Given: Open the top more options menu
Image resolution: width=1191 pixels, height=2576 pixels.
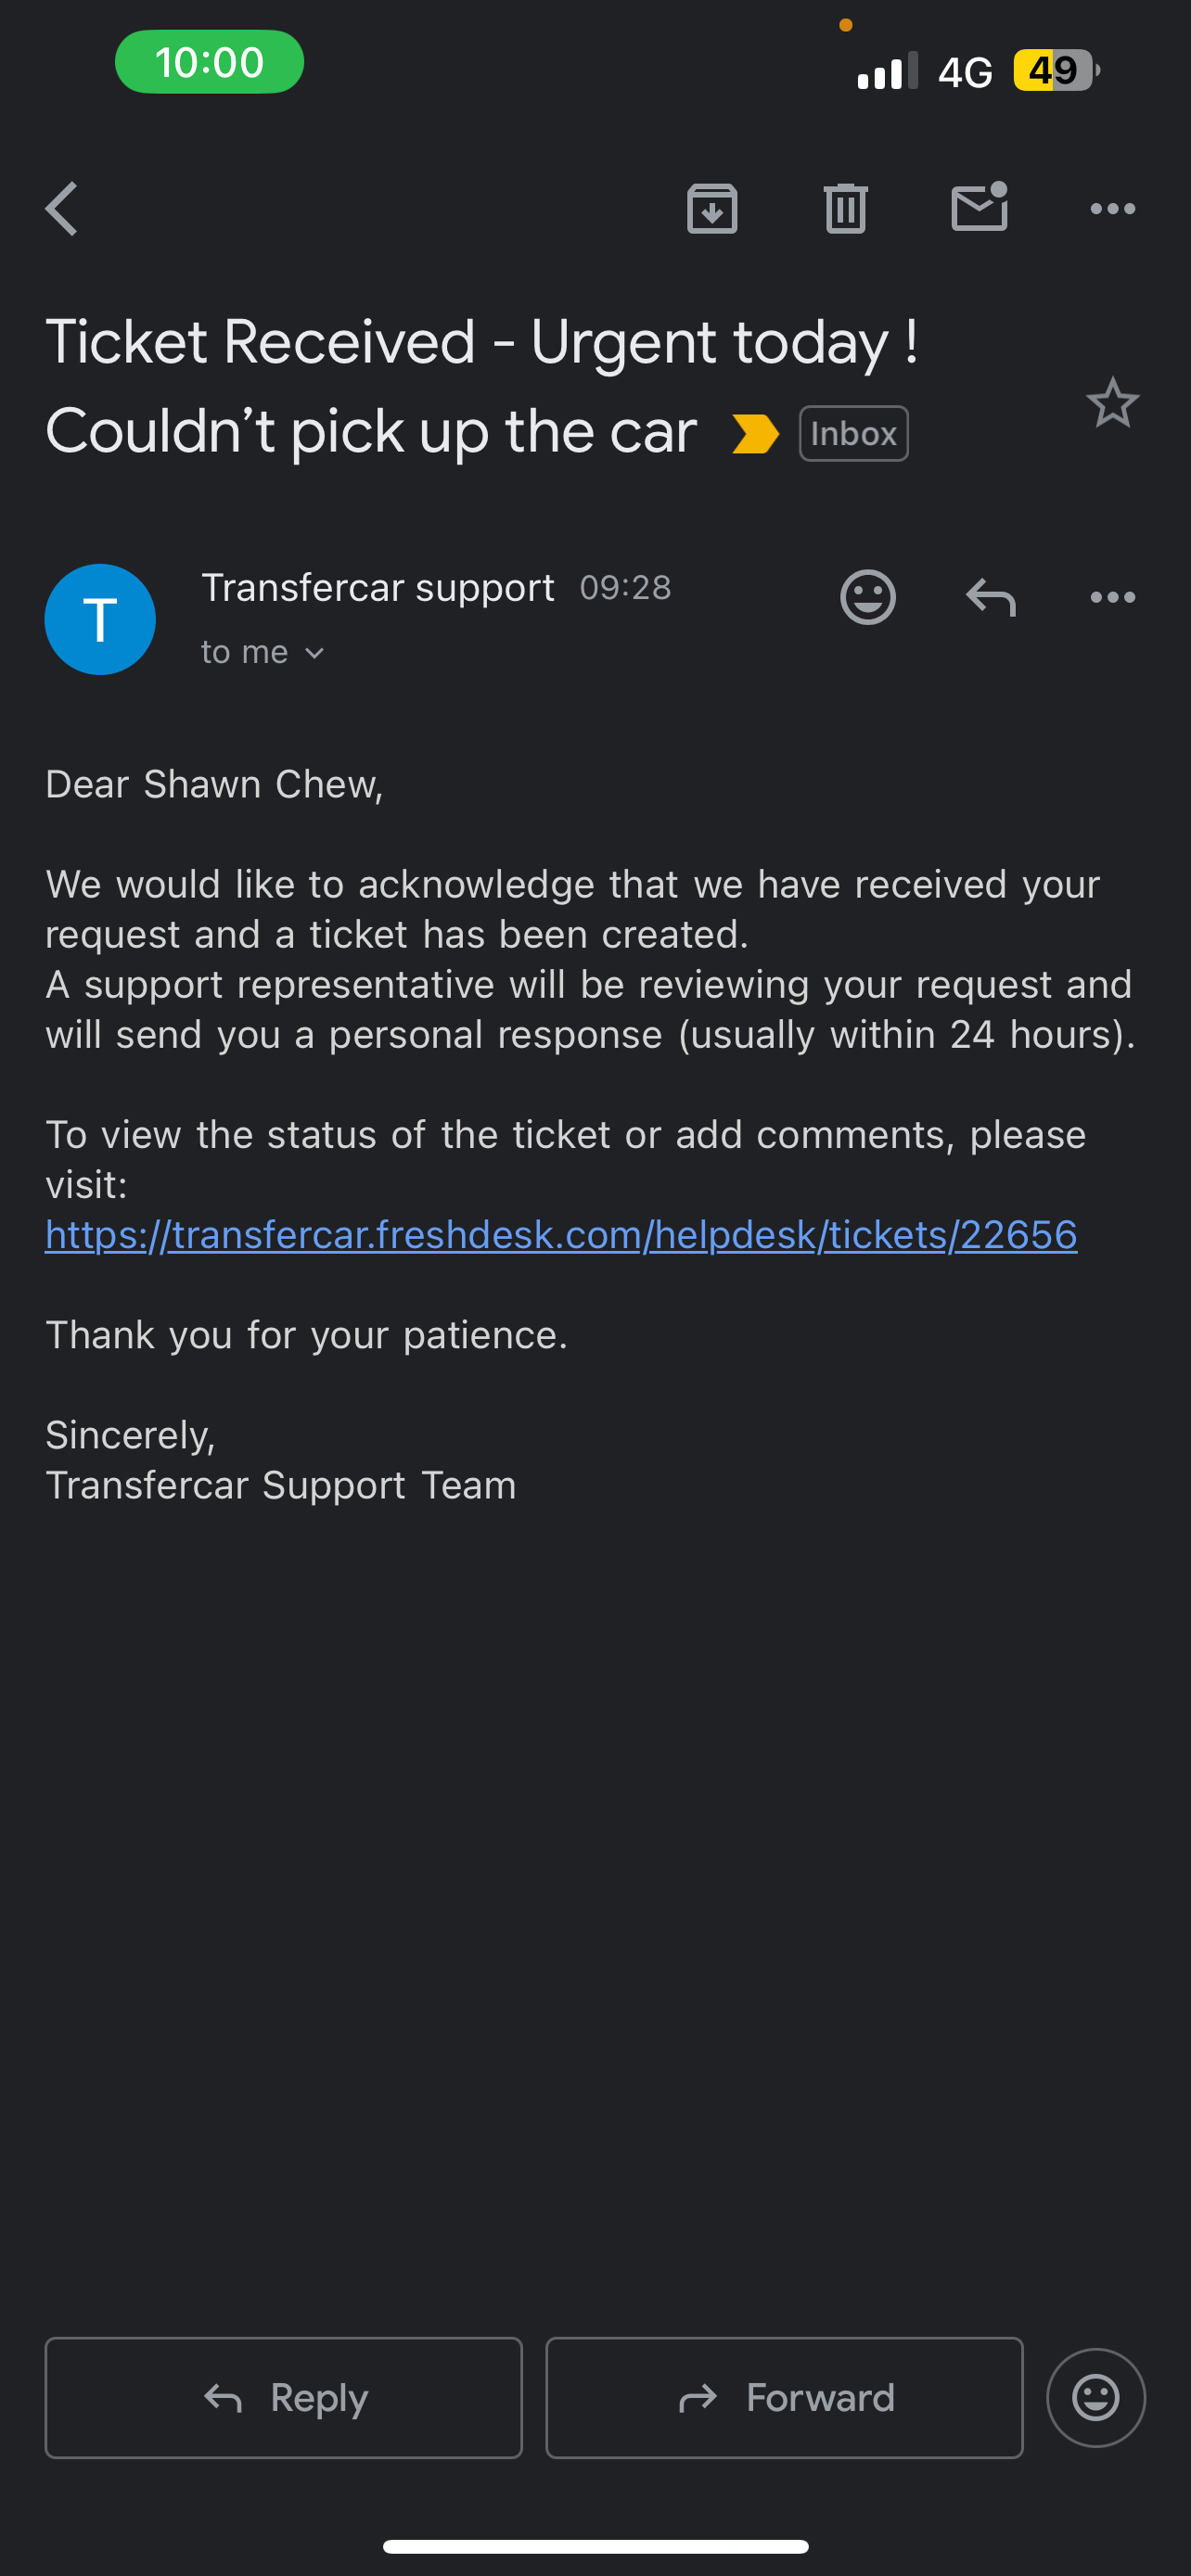Looking at the screenshot, I should [x=1113, y=209].
